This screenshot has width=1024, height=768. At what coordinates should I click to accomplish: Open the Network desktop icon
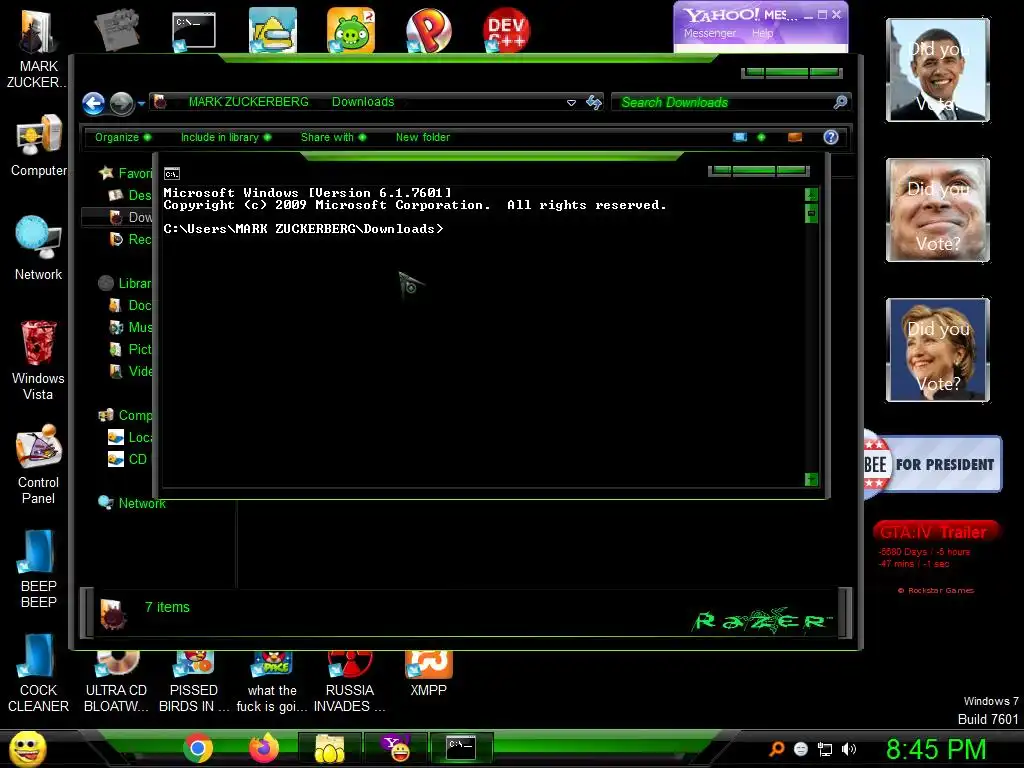click(39, 248)
